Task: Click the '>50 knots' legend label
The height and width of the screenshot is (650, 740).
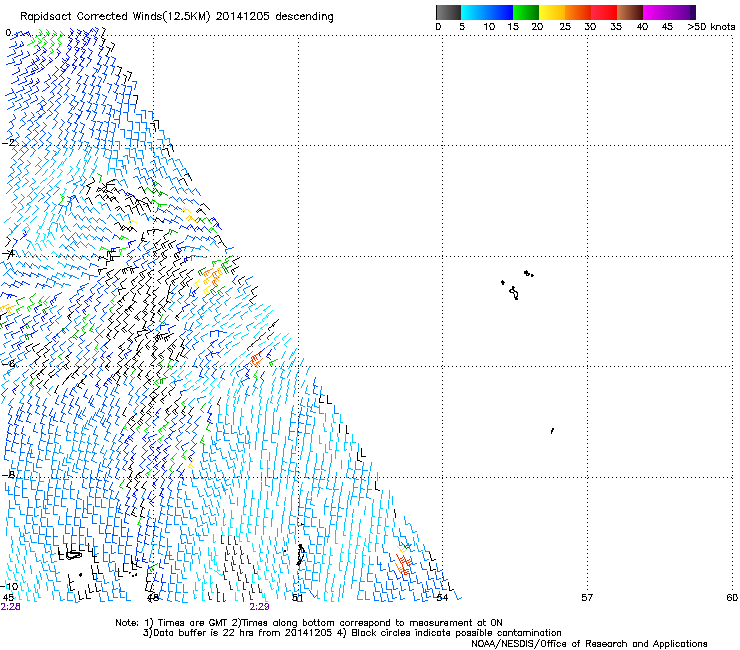Action: point(711,27)
